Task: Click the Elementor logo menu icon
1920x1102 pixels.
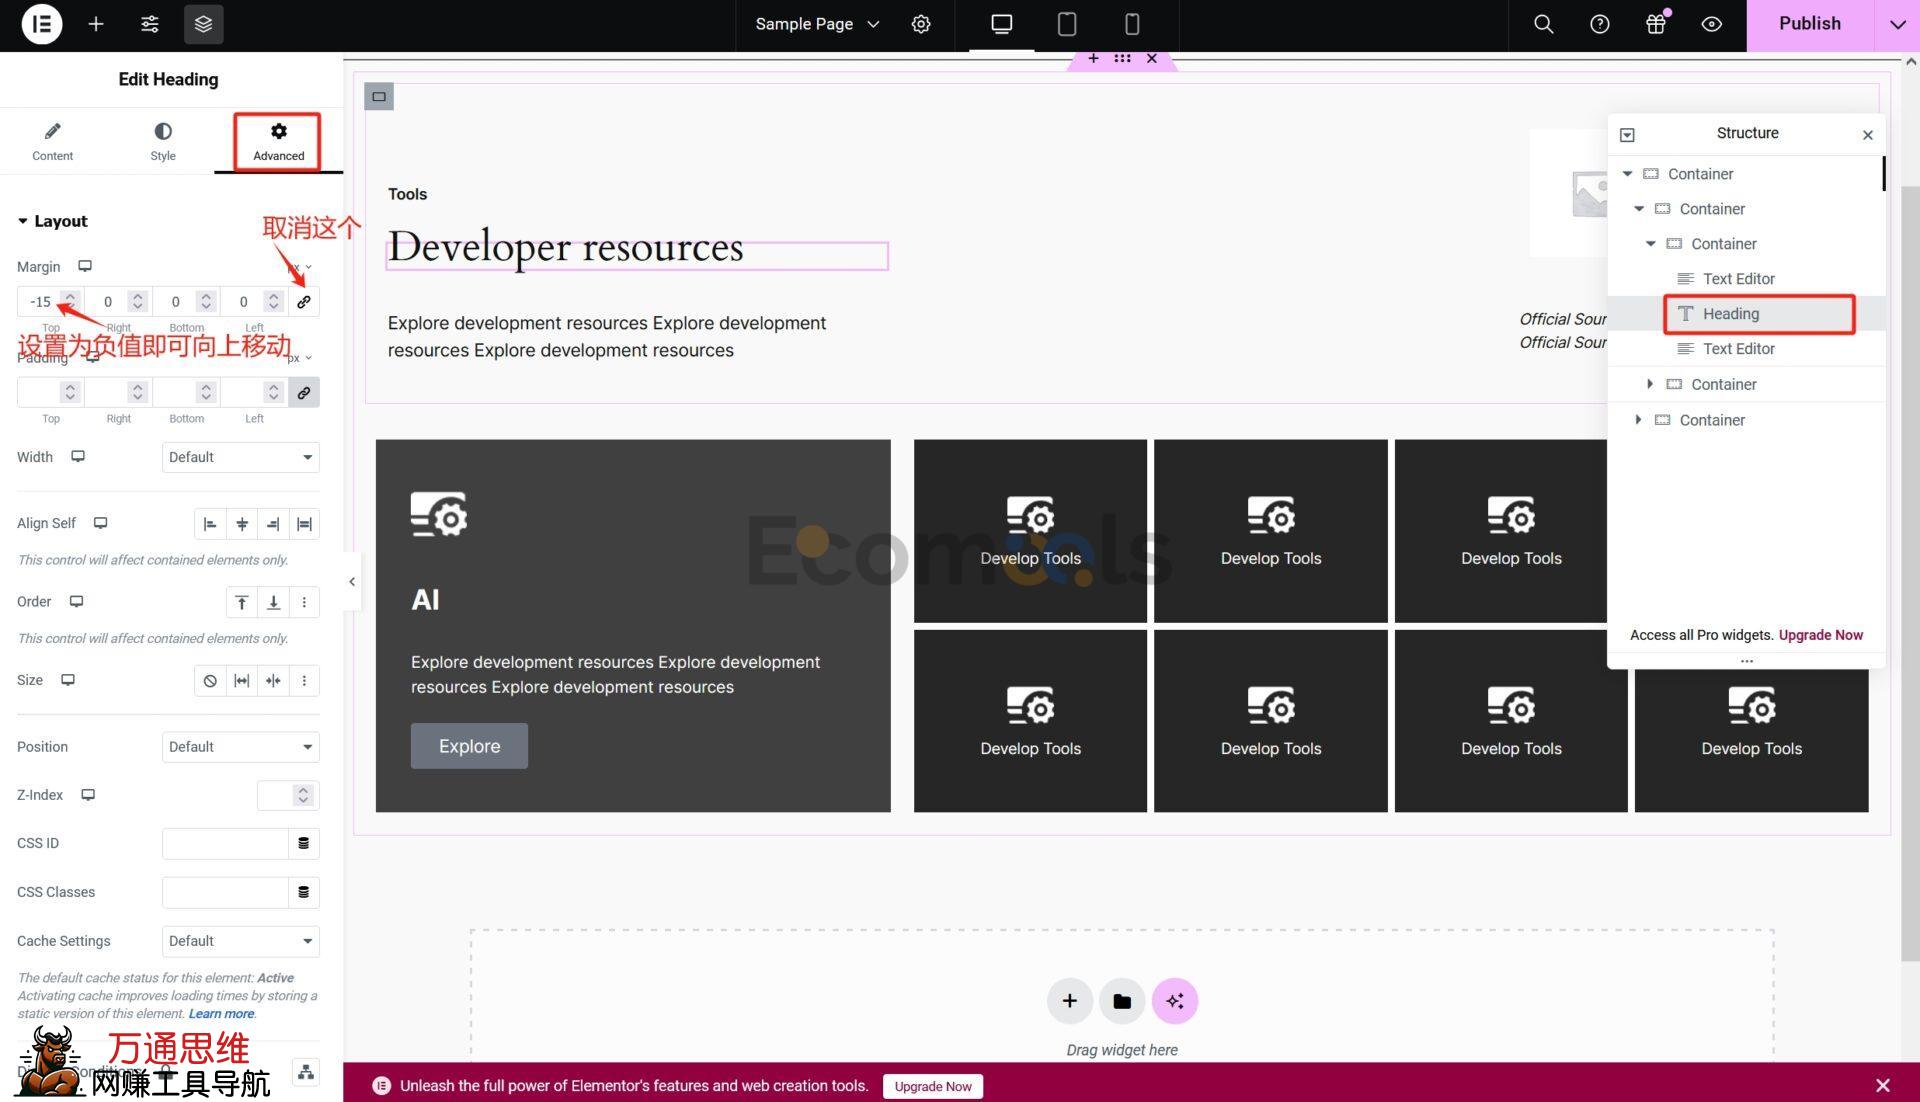Action: 42,24
